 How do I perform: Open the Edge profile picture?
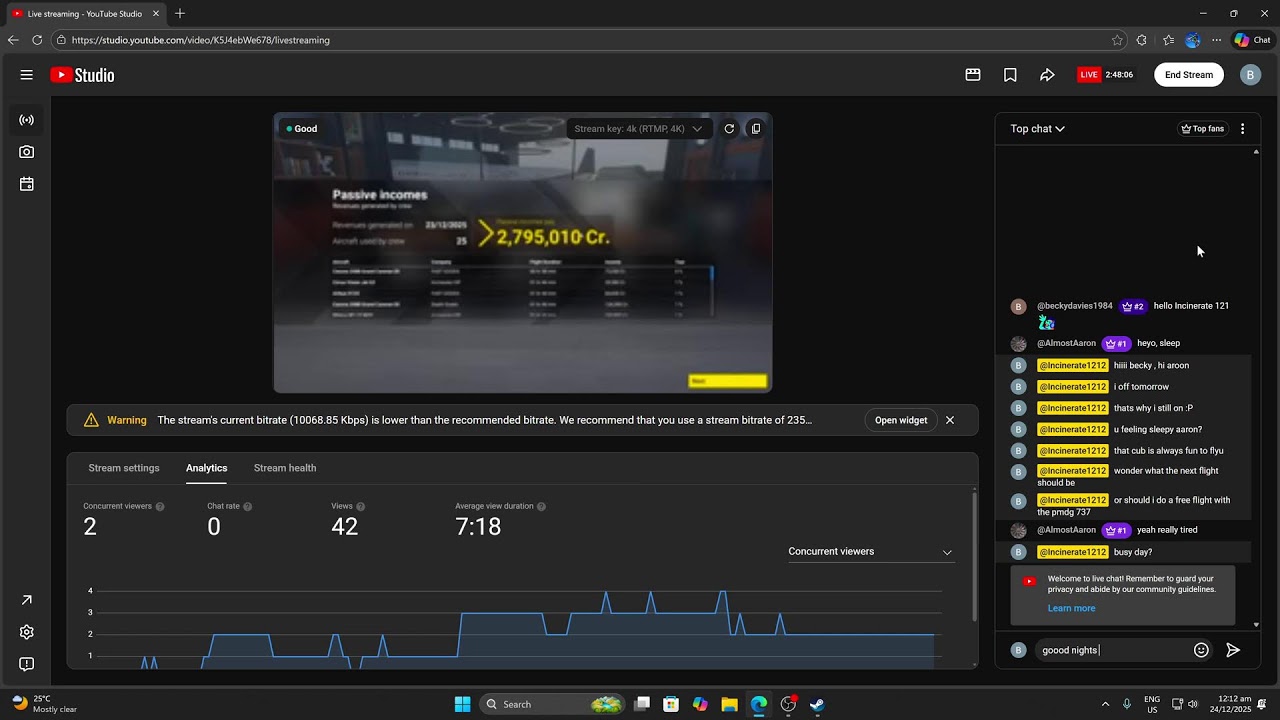(x=1192, y=40)
